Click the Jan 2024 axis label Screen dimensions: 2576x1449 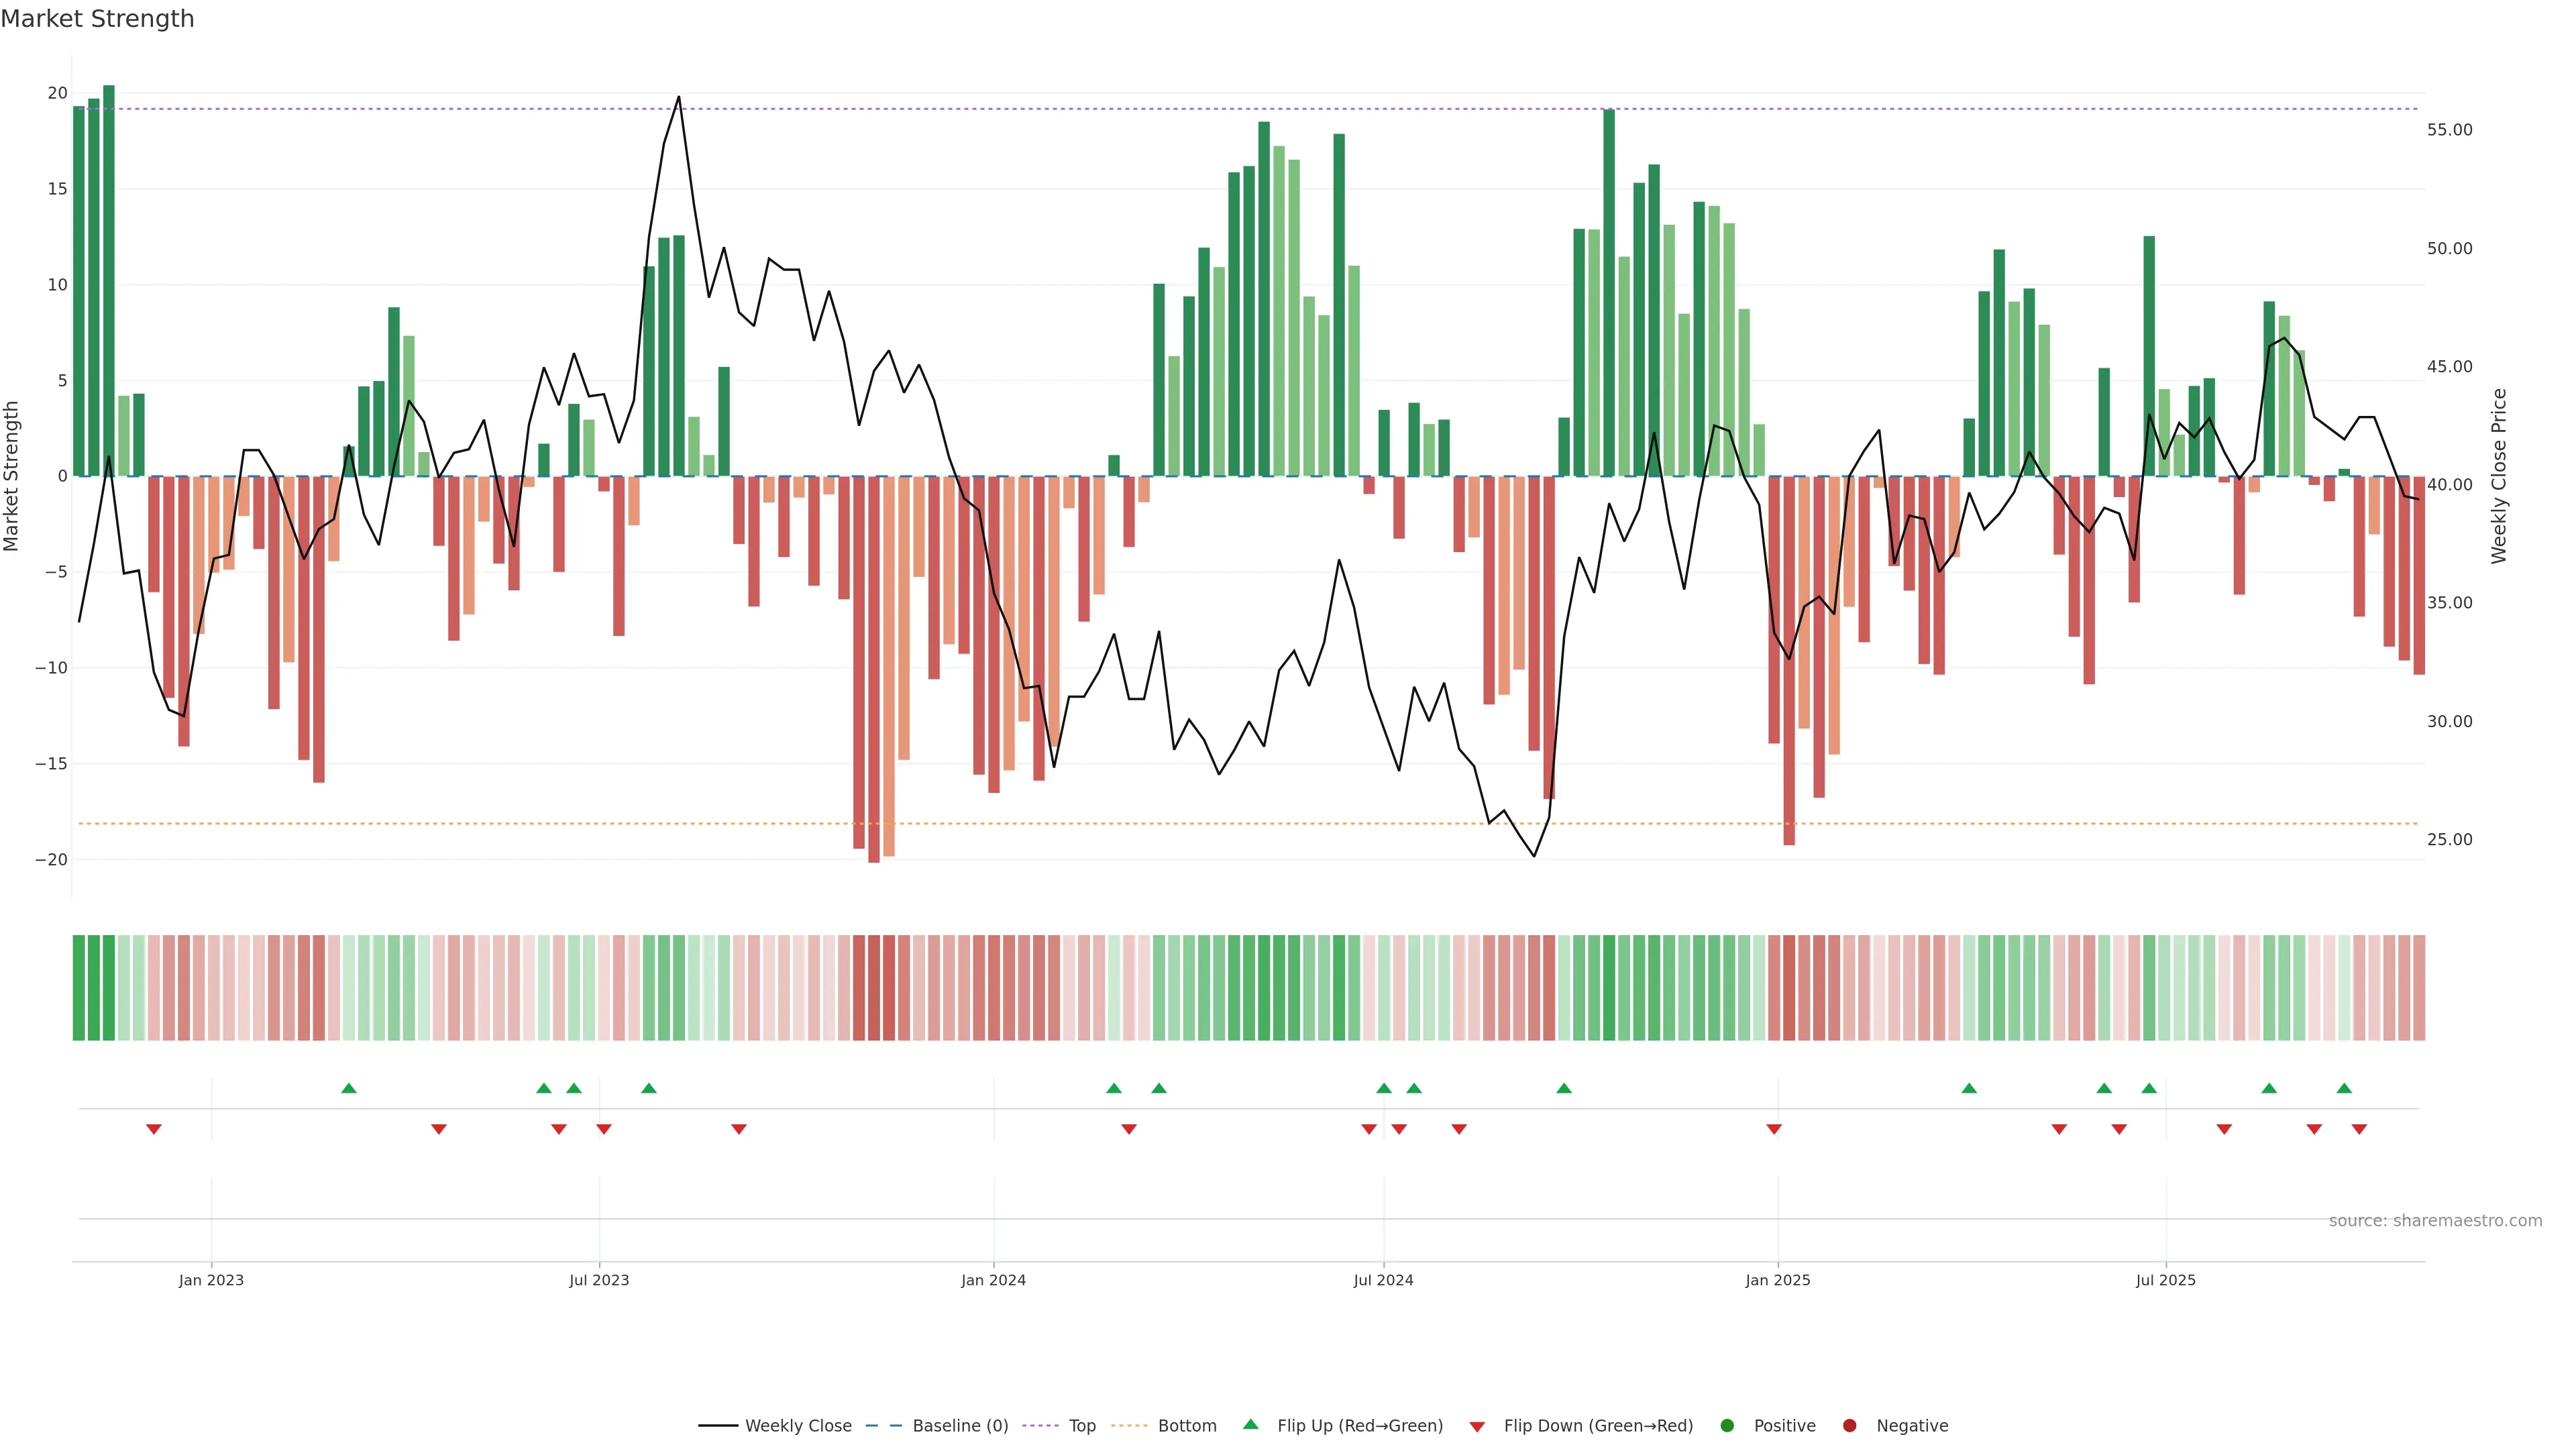point(993,1280)
